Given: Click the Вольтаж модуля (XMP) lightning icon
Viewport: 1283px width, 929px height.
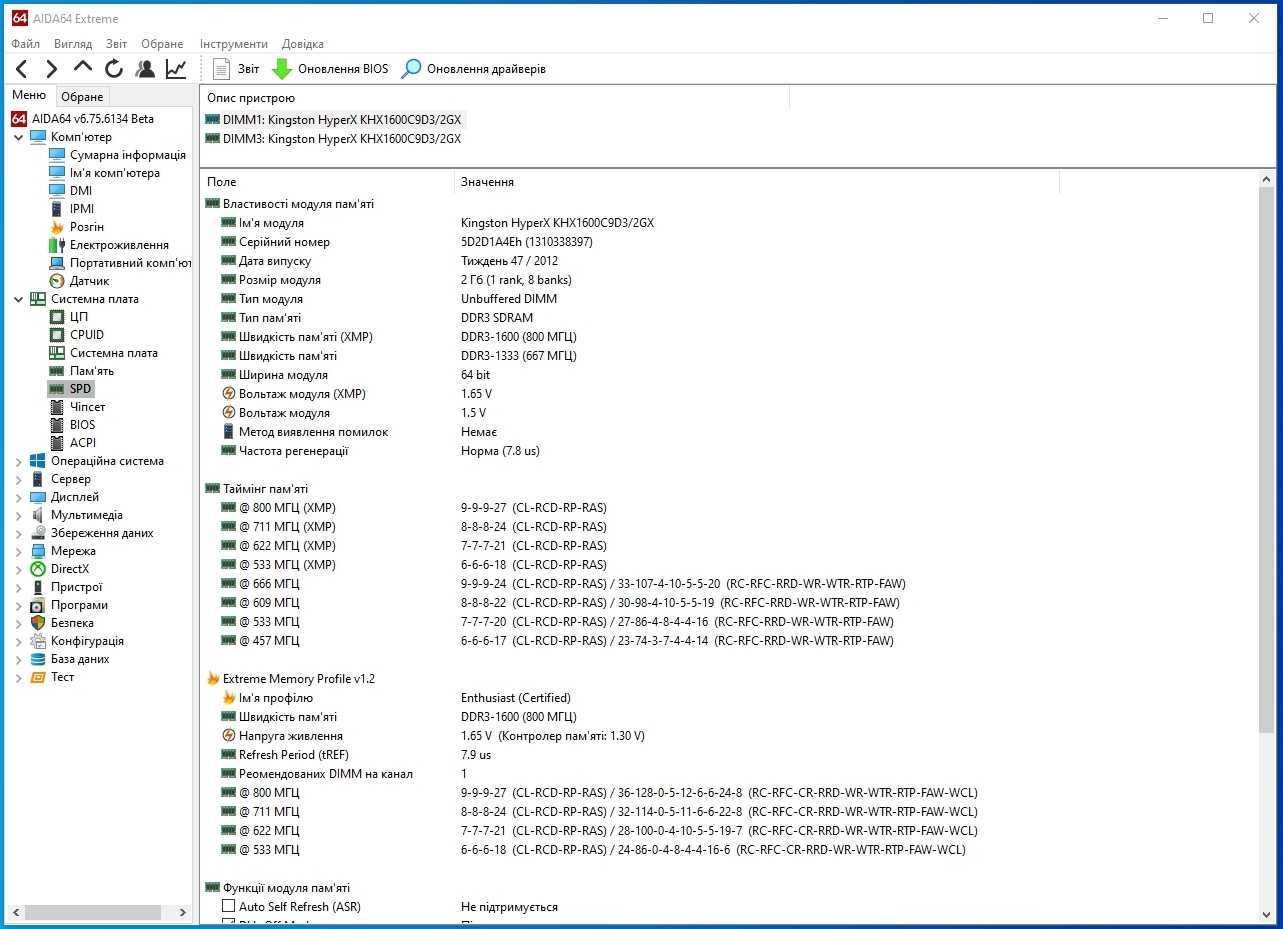Looking at the screenshot, I should (x=228, y=394).
